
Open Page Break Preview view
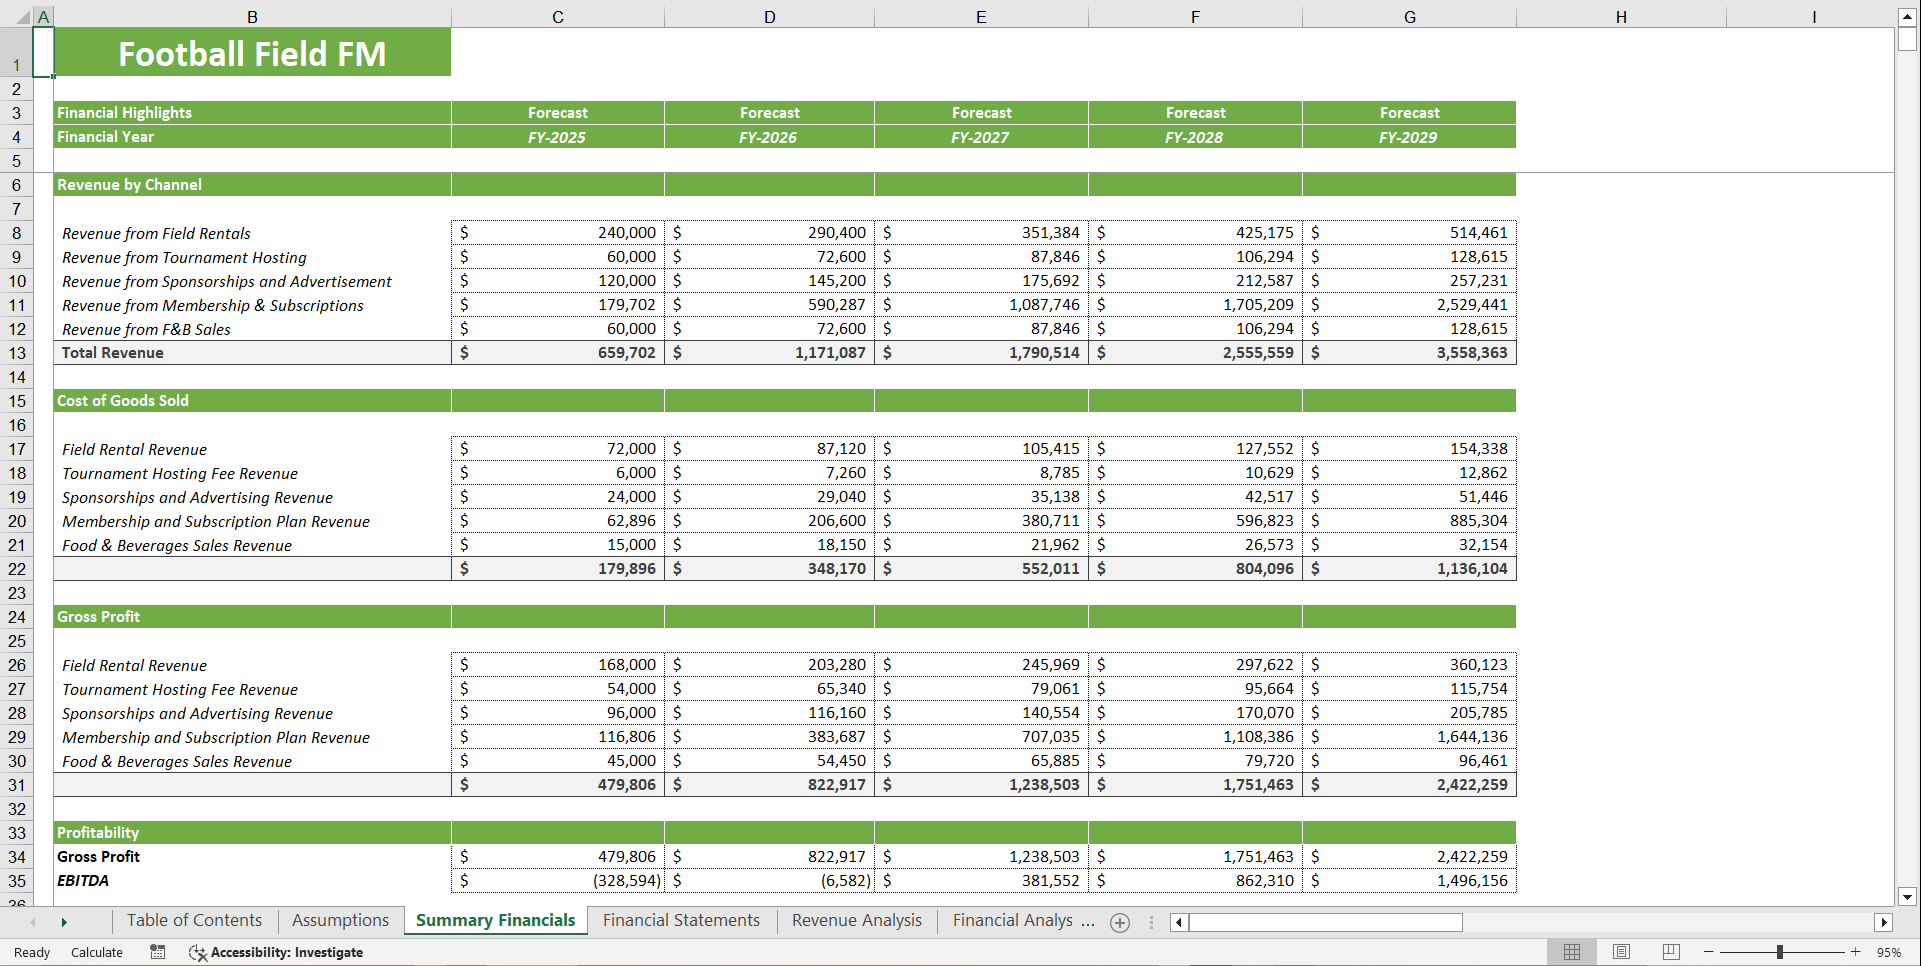coord(1669,952)
